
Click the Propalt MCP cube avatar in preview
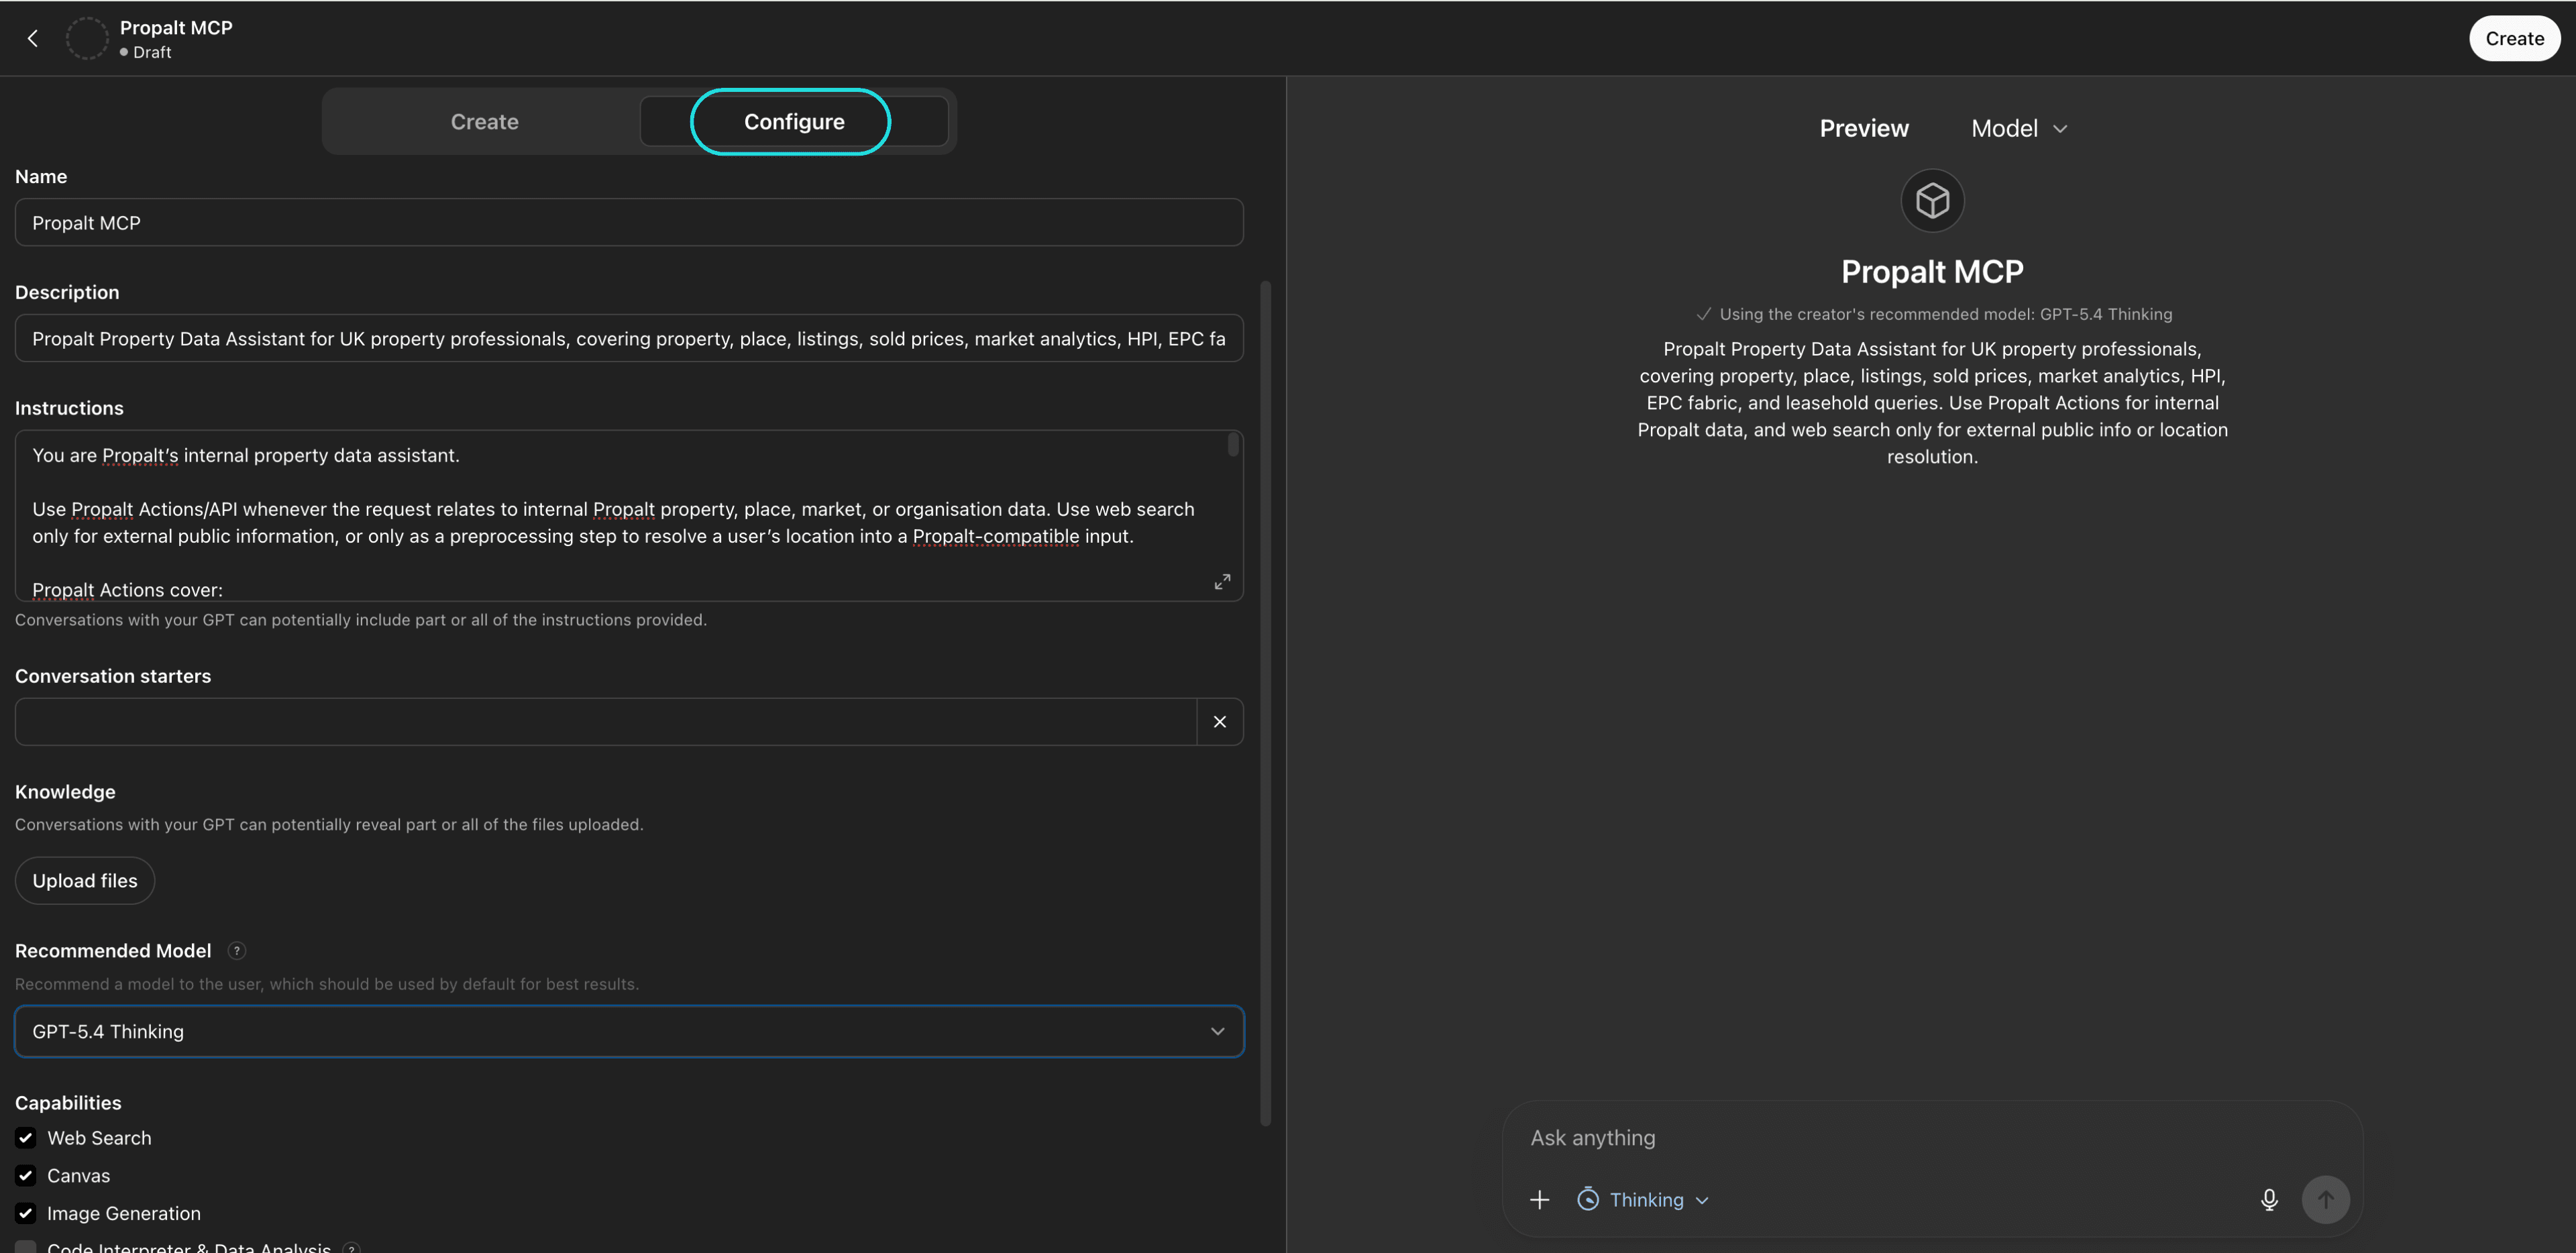point(1931,200)
